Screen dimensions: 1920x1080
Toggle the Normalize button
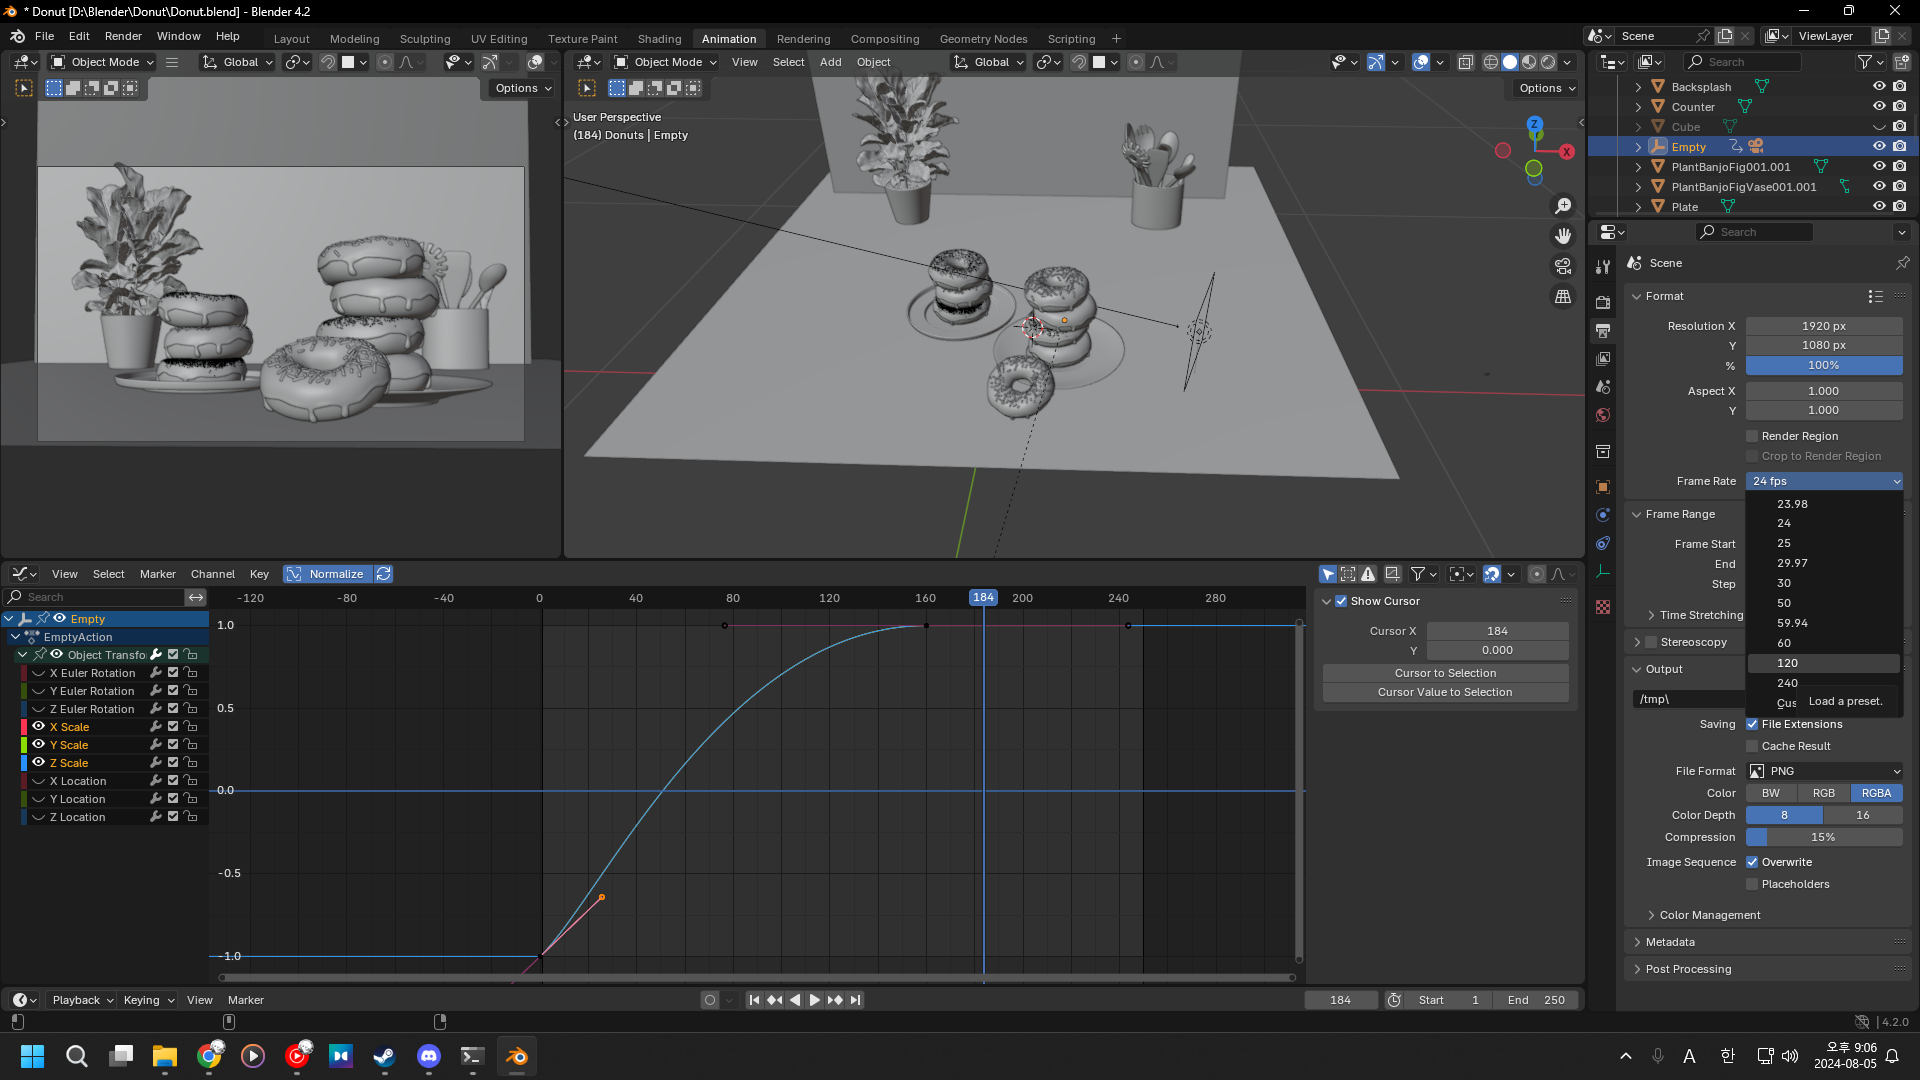click(x=328, y=574)
